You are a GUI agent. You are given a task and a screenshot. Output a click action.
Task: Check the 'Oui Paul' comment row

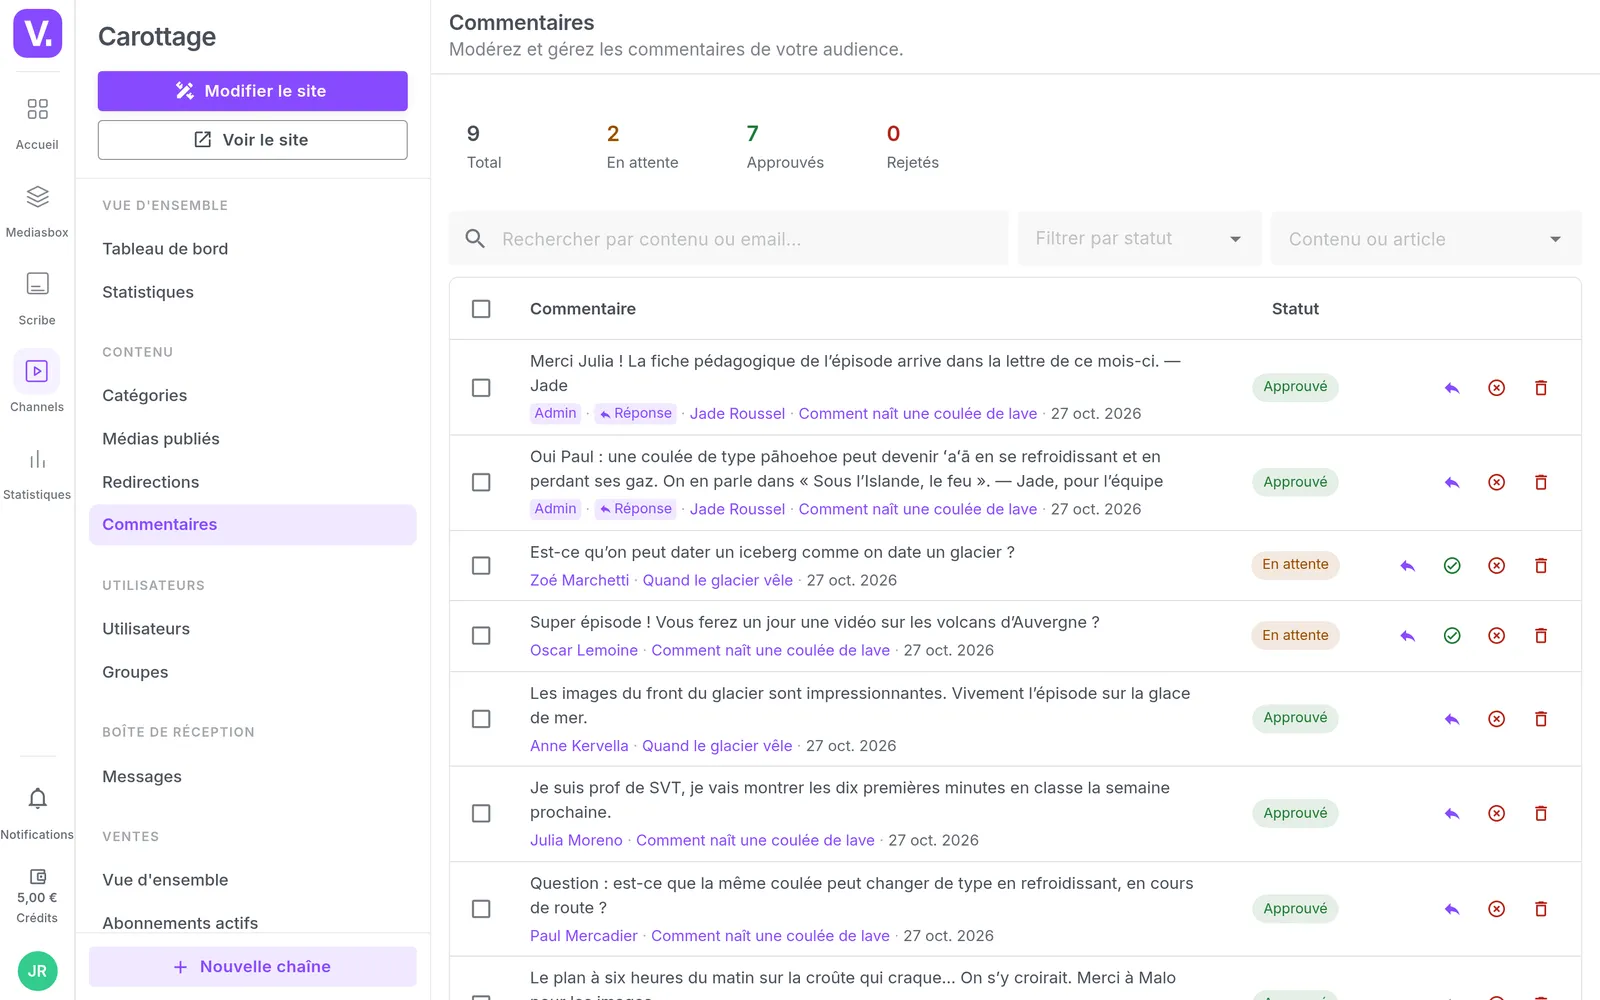(x=481, y=483)
